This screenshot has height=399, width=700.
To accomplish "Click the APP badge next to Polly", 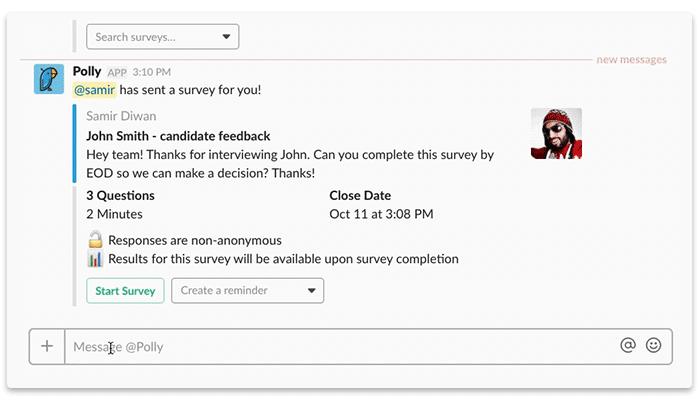I will click(117, 73).
